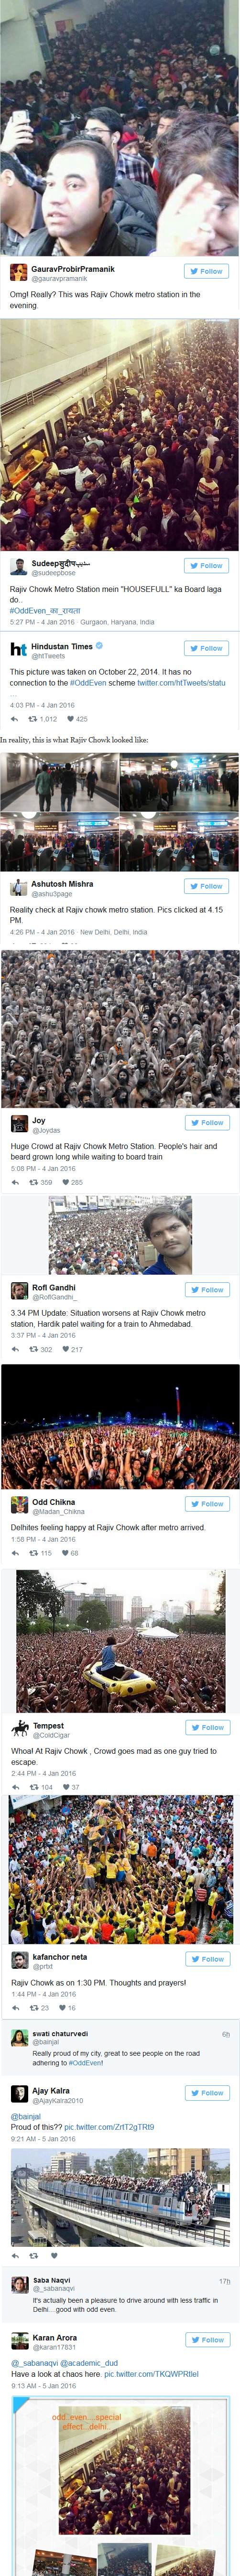Open the @bainjal mention in Ajay Kalra's tweet

[26, 2116]
